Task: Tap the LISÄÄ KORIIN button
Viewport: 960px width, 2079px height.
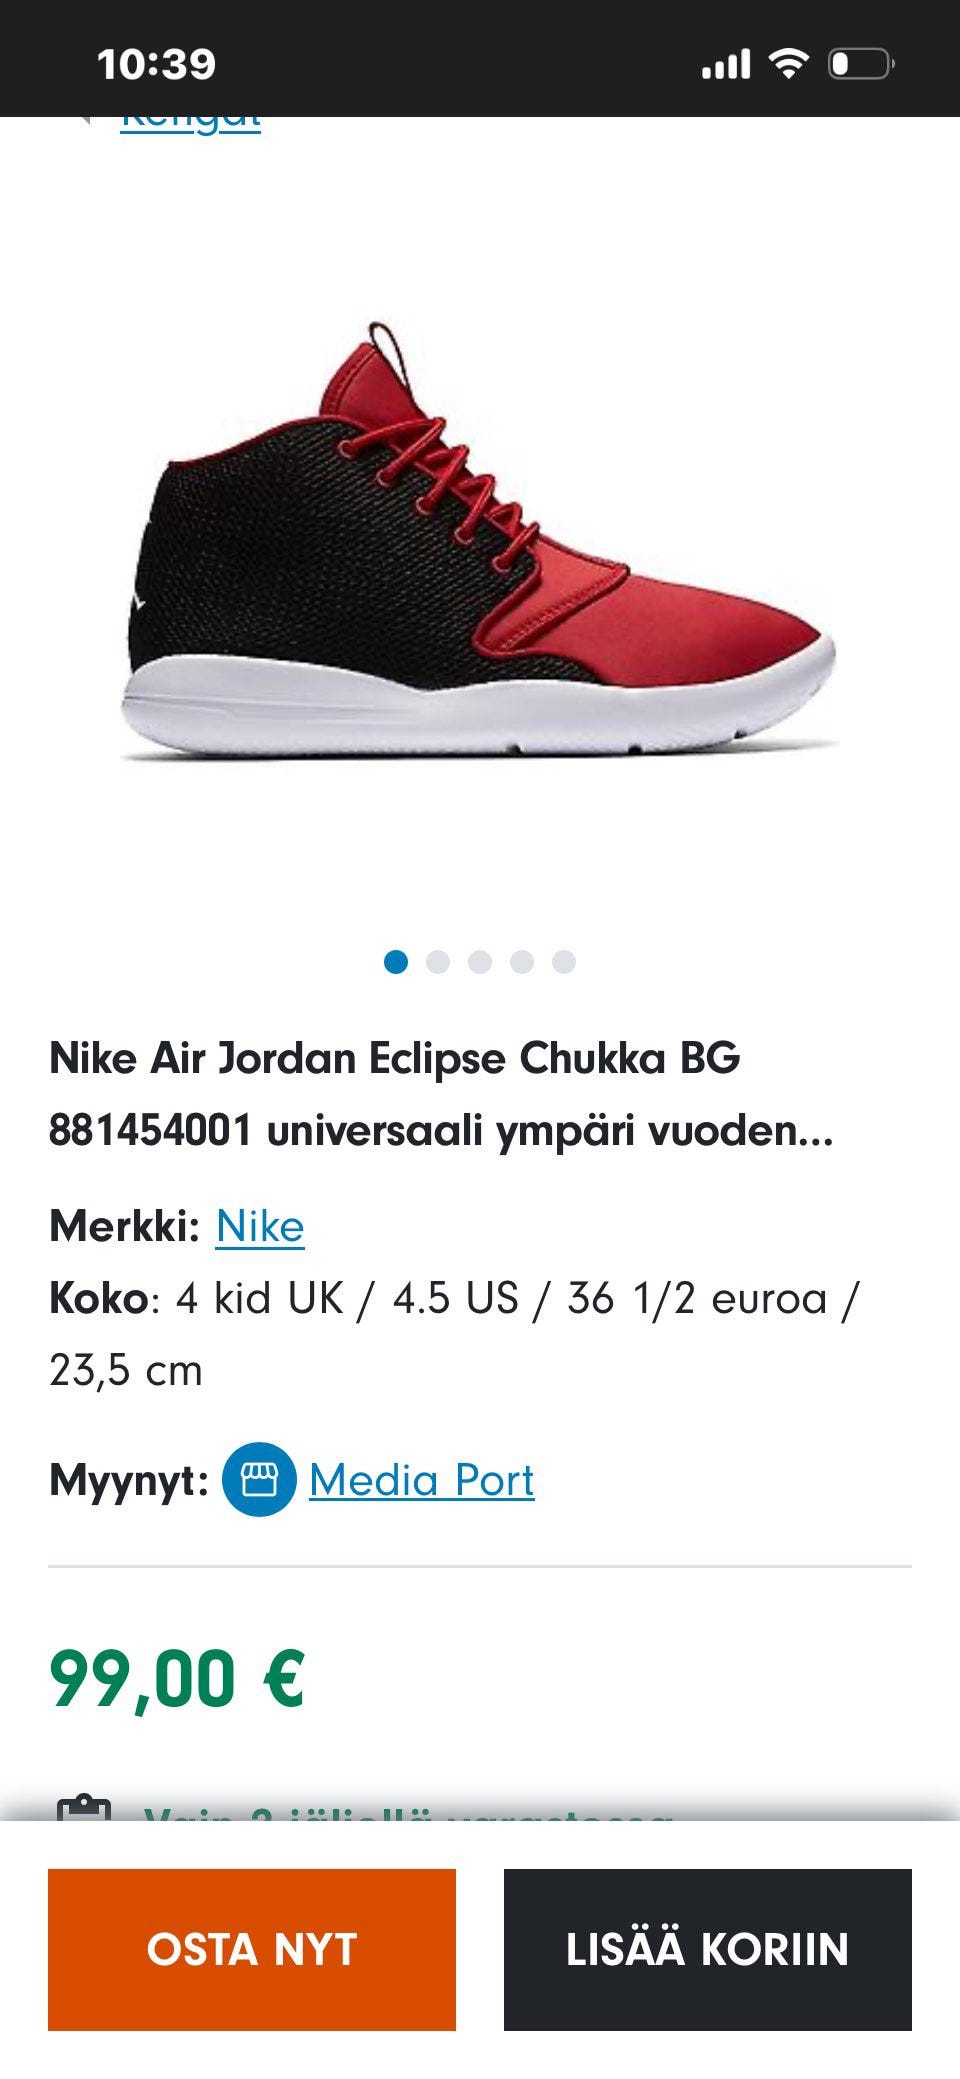Action: click(708, 1949)
